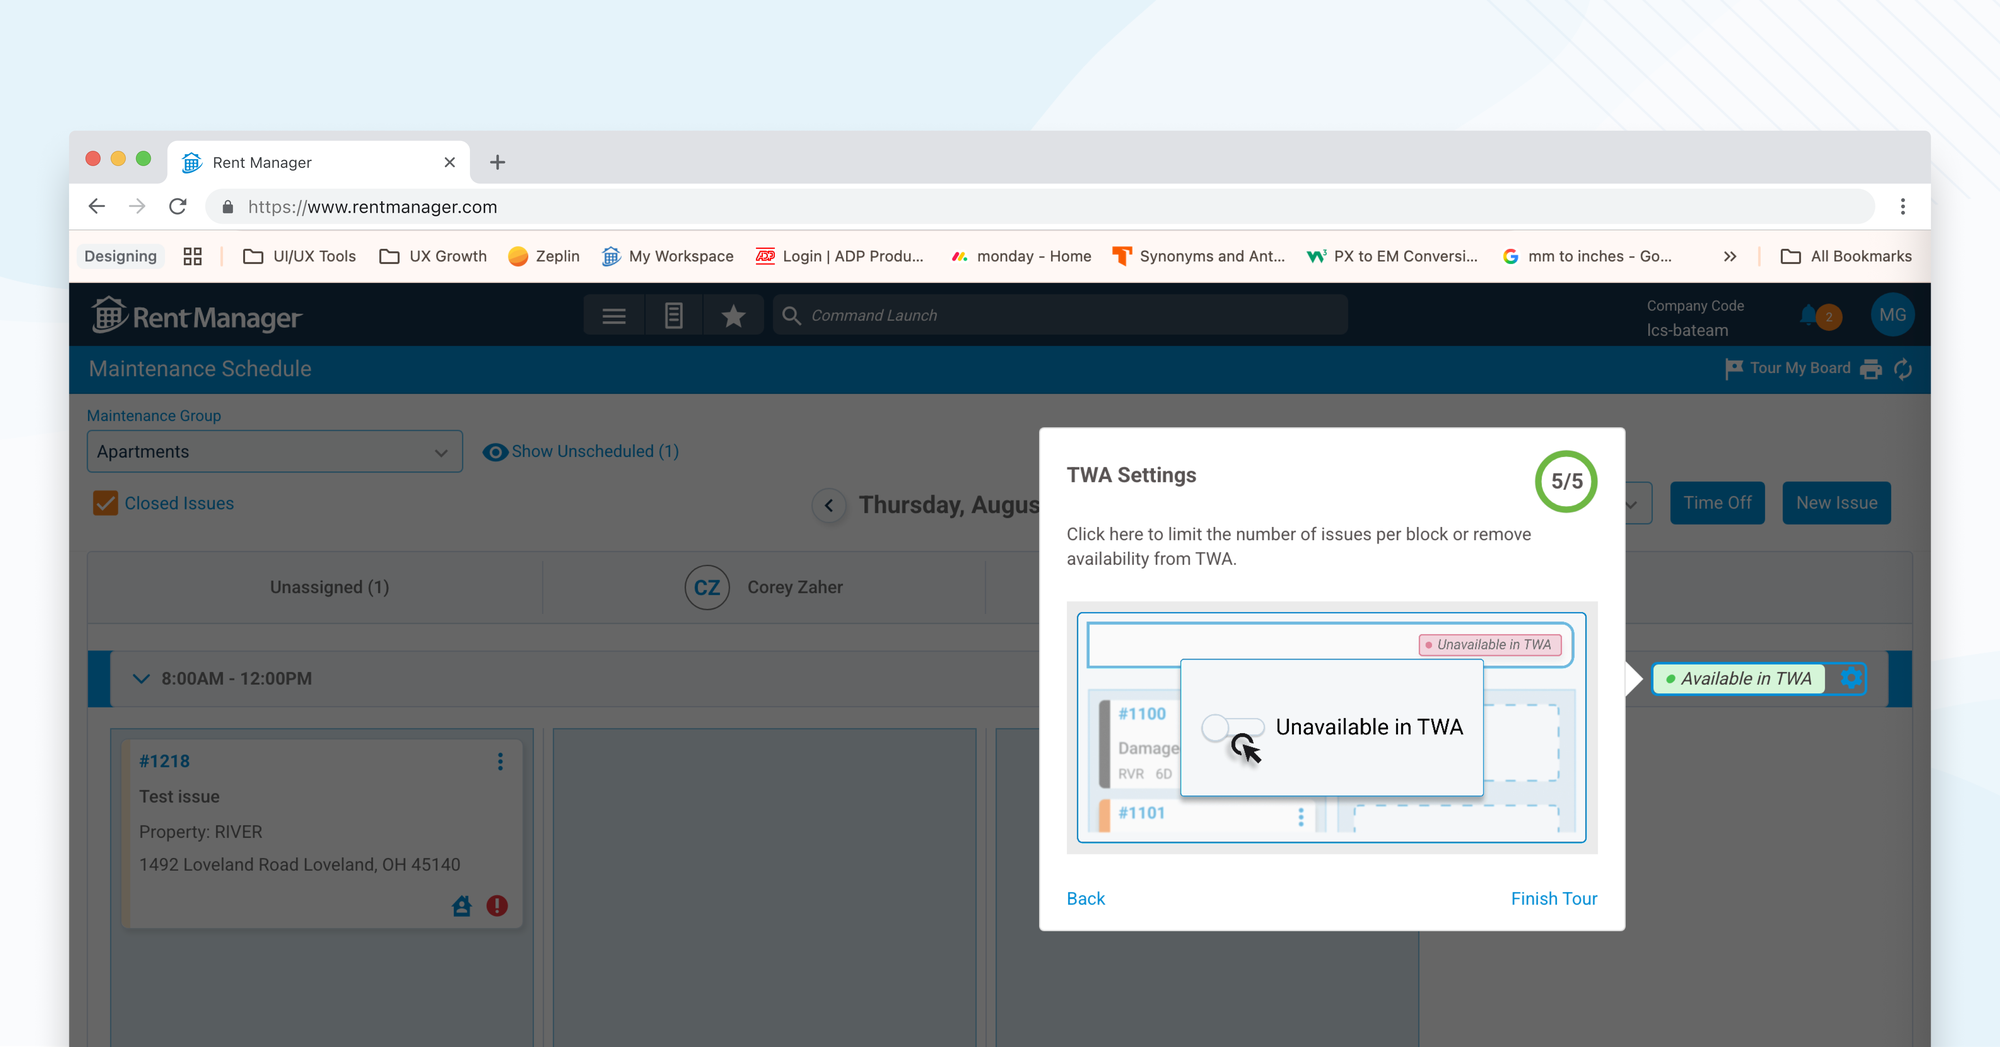Show more bookmarks with double chevron
Image resolution: width=2000 pixels, height=1047 pixels.
point(1730,256)
